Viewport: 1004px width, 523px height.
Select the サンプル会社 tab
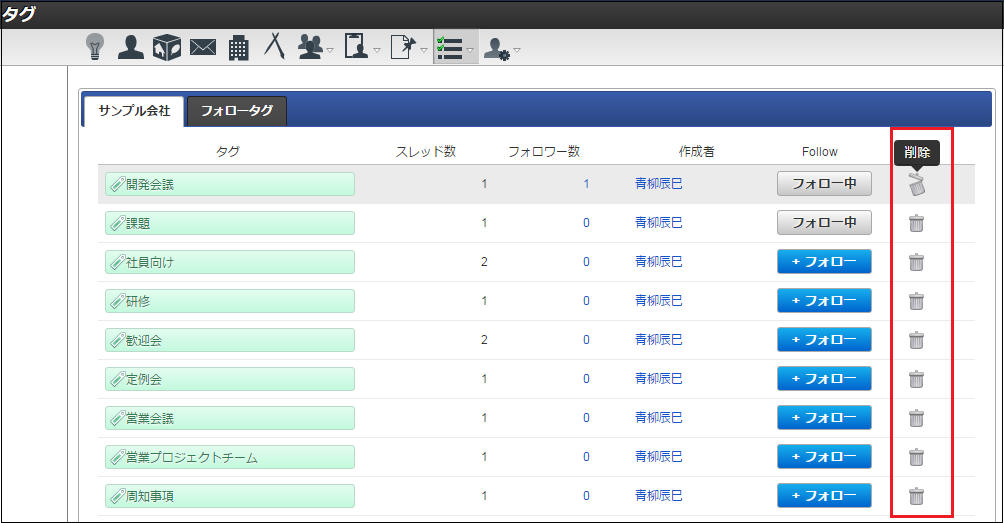click(x=133, y=111)
